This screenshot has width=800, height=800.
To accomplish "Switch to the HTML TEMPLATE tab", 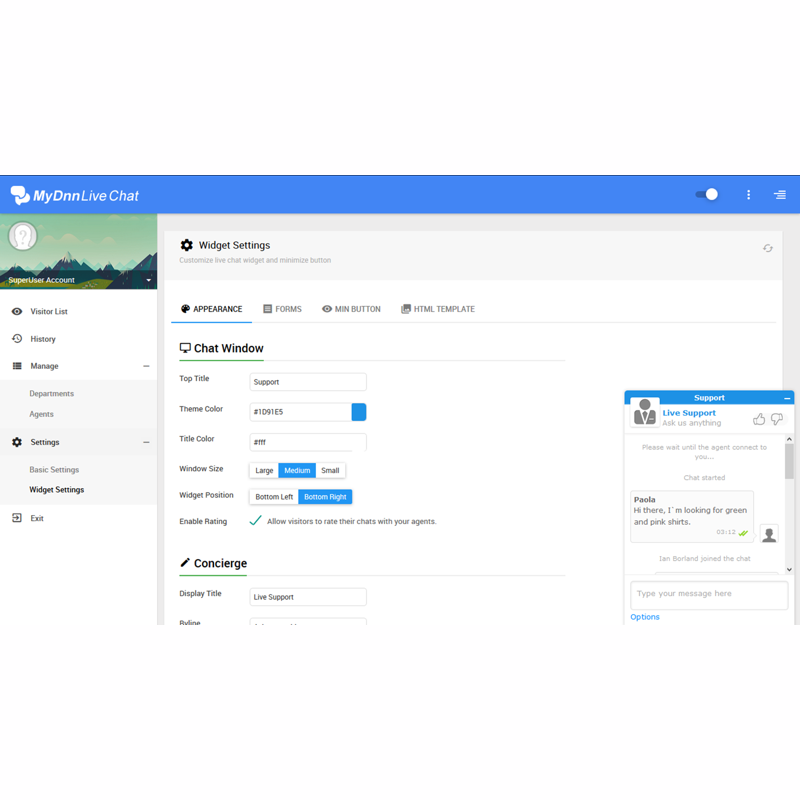I will pos(438,309).
